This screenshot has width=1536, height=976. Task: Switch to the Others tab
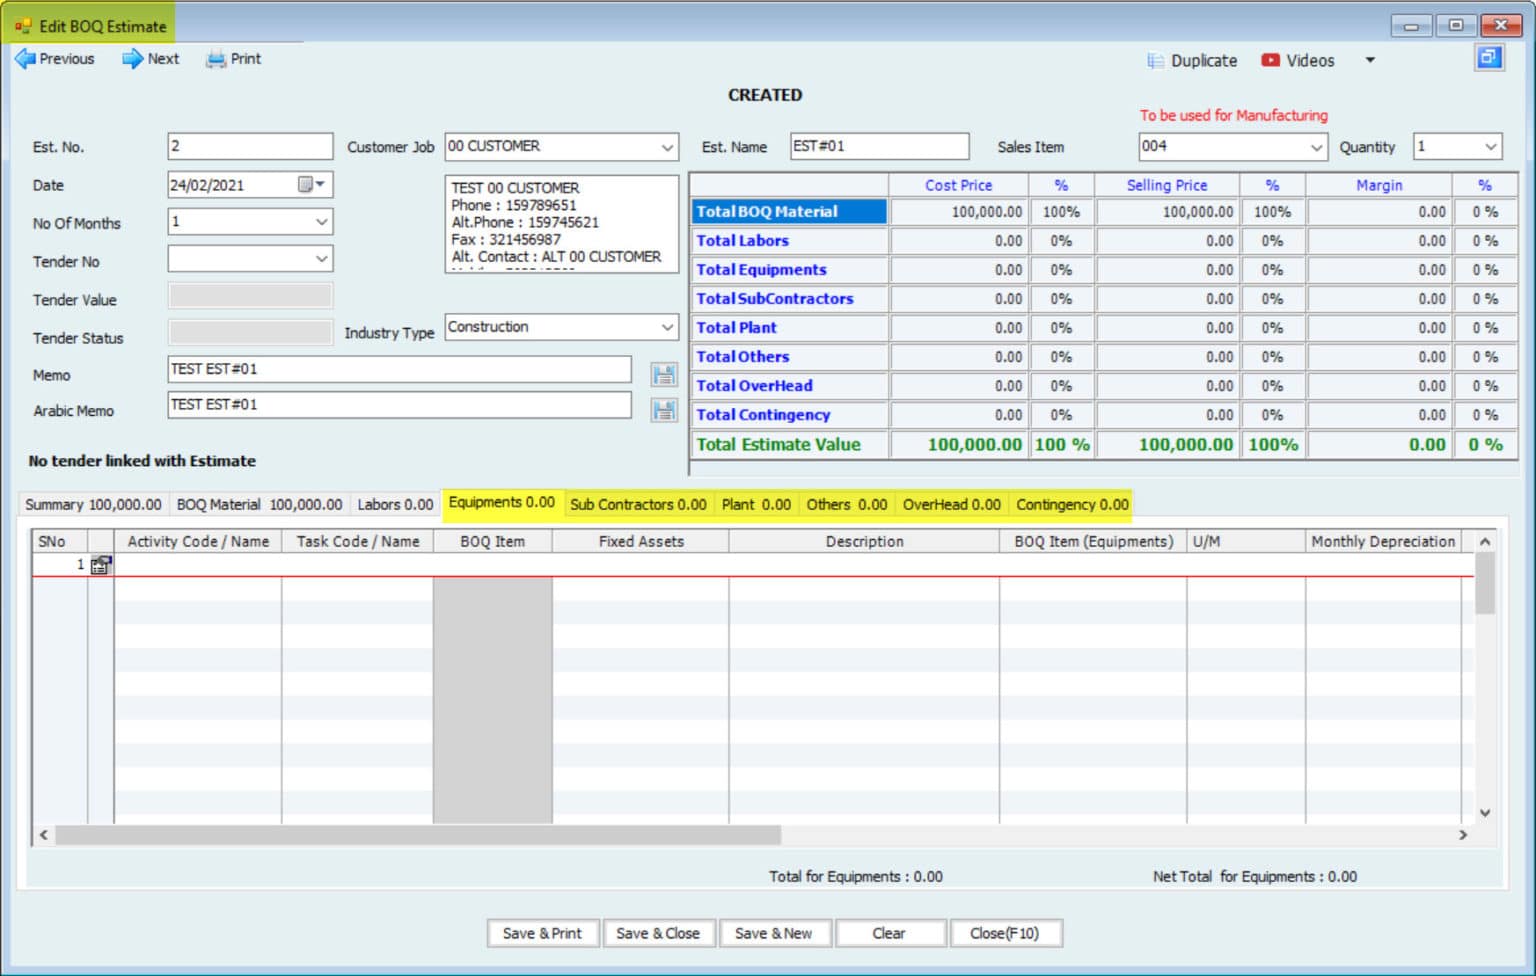[x=847, y=505]
